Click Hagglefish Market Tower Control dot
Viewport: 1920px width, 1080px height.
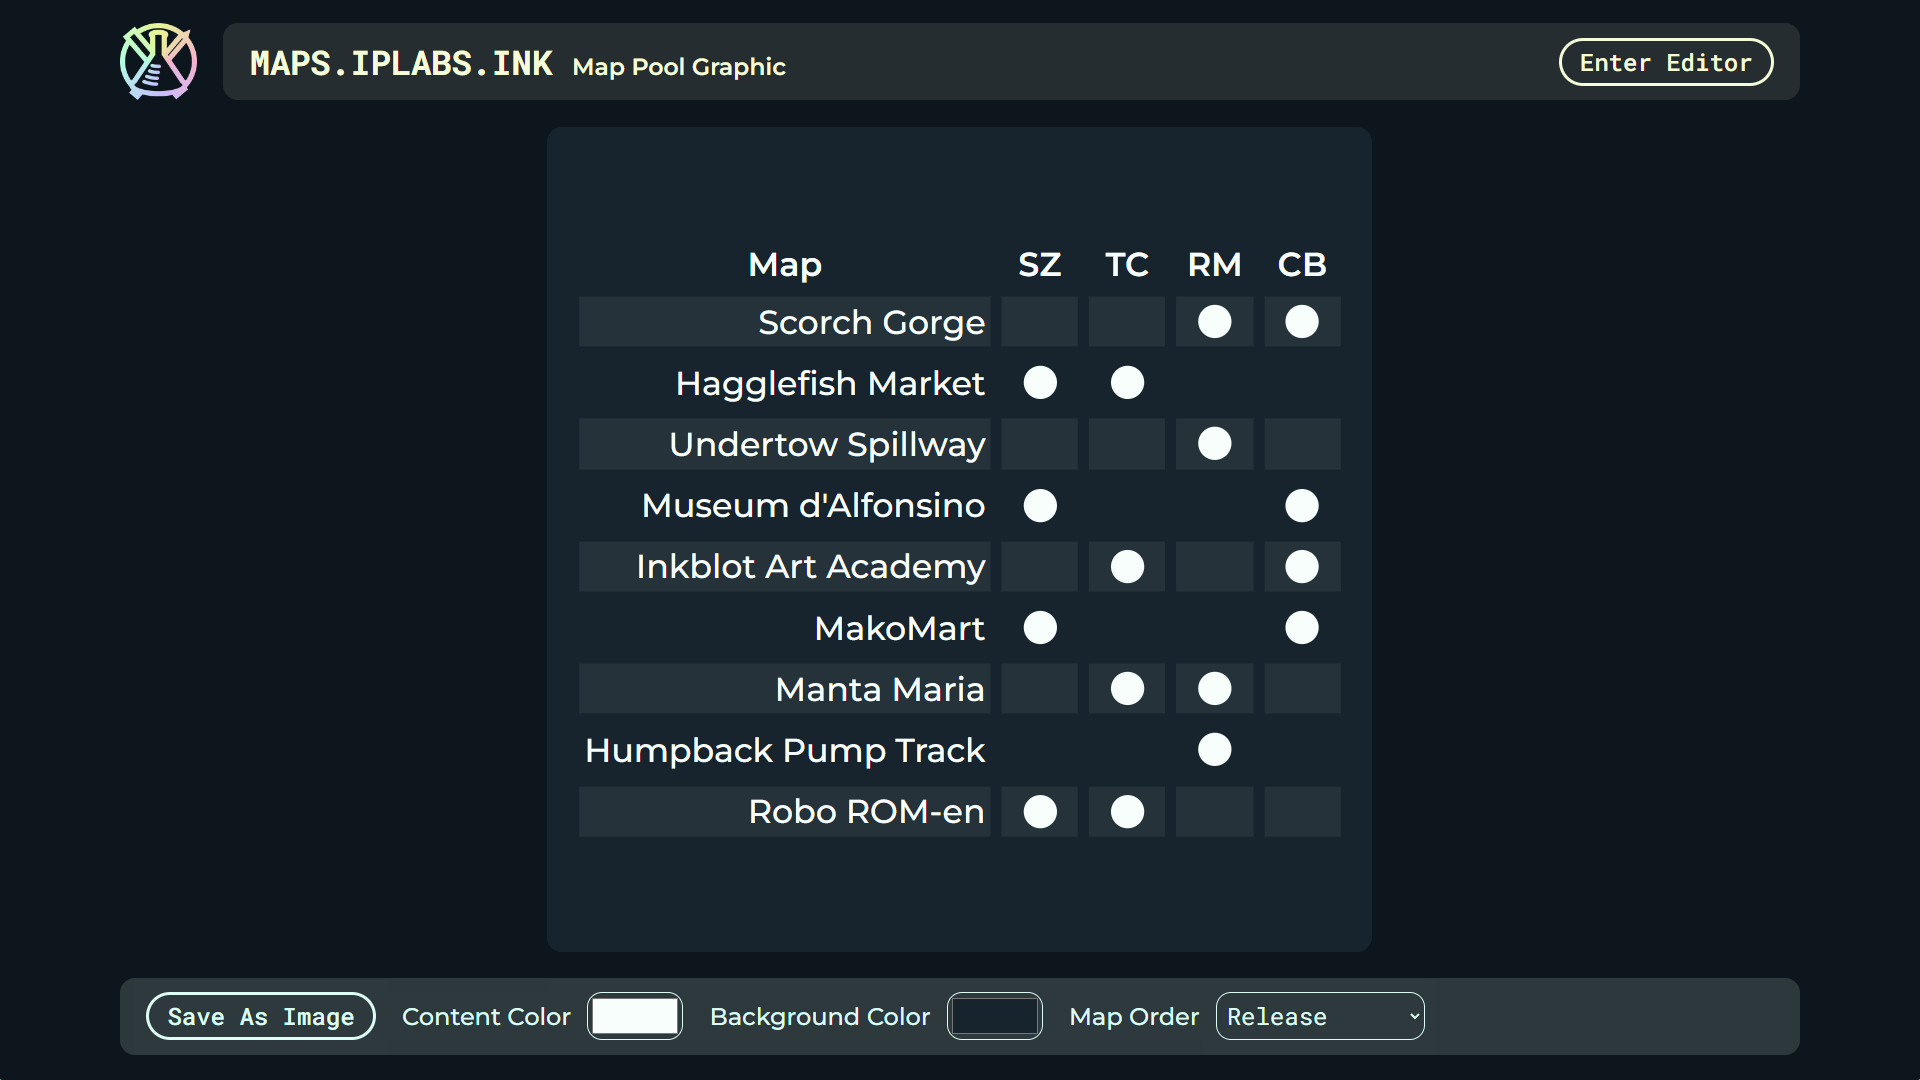click(1127, 383)
